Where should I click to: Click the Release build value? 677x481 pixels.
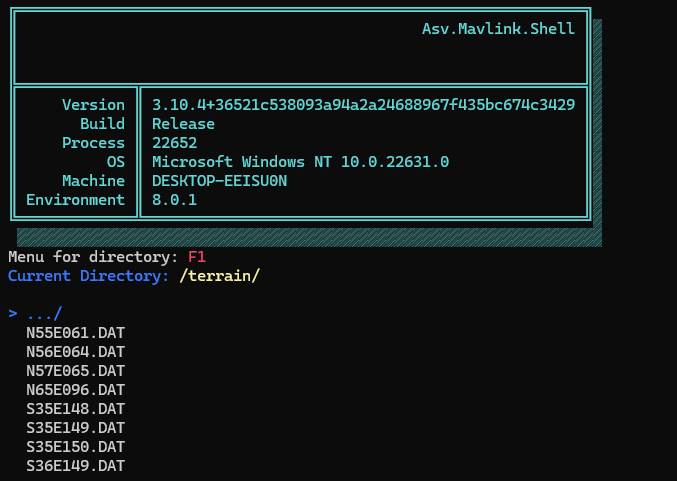tap(183, 124)
